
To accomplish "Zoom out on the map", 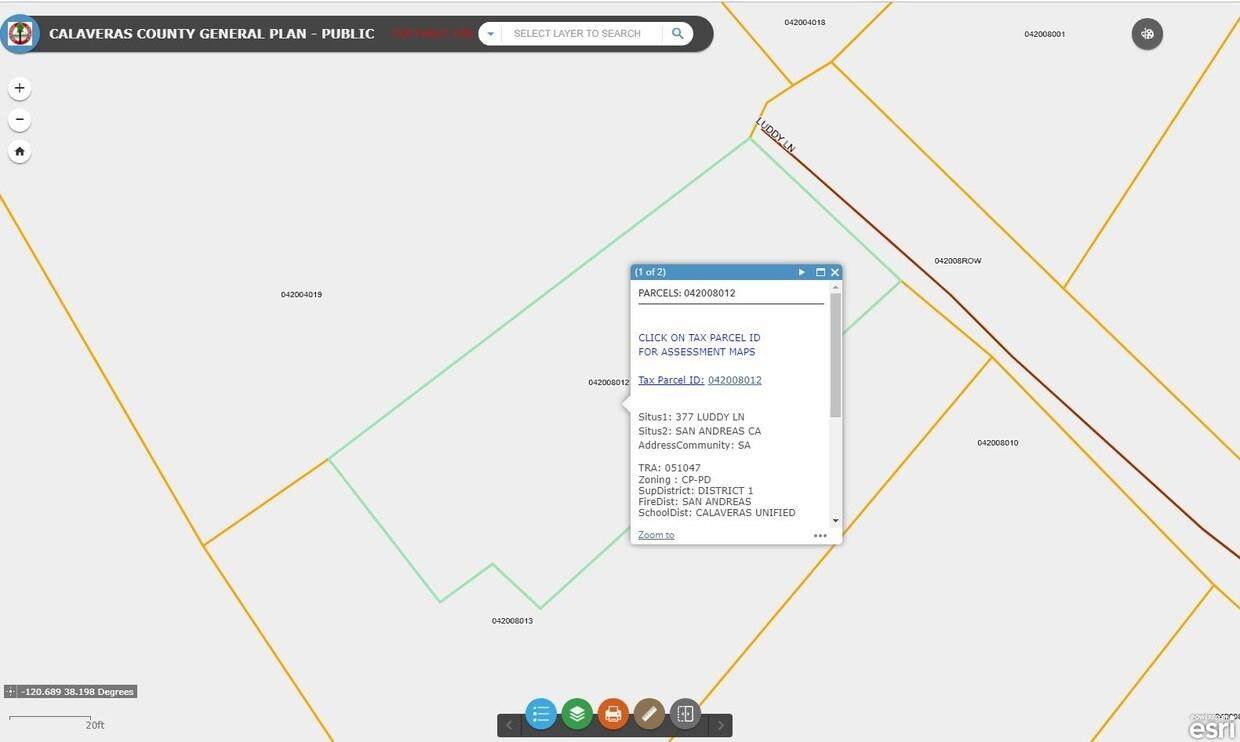I will 19,120.
